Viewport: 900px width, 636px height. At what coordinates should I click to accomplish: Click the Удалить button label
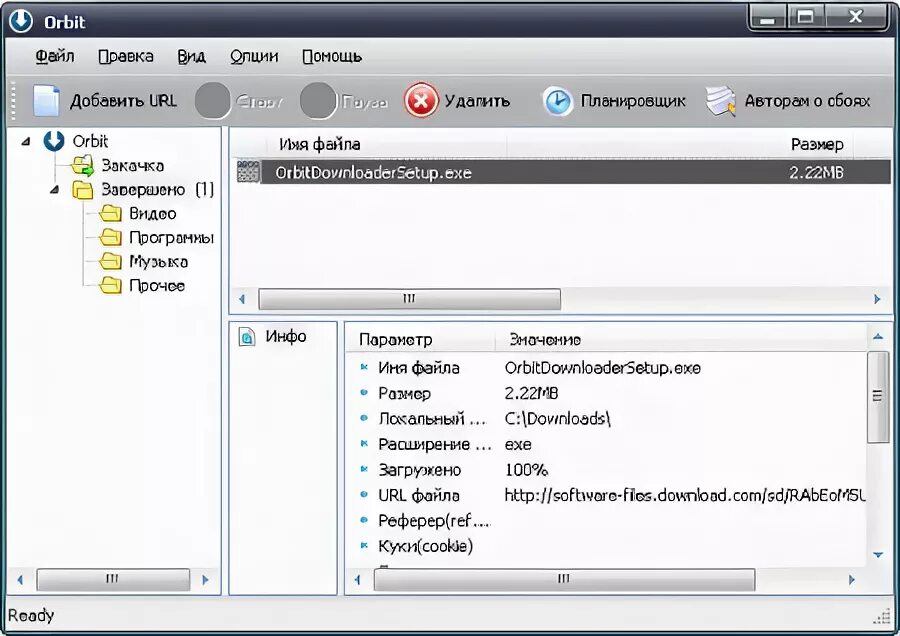click(477, 101)
